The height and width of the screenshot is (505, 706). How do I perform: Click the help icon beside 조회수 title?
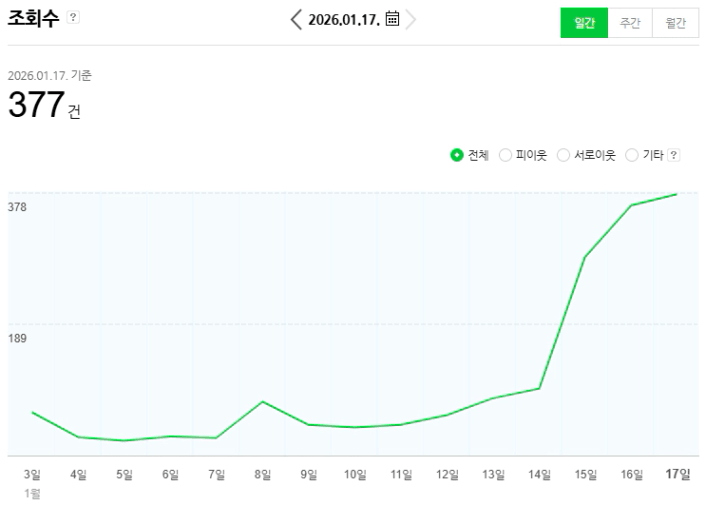click(73, 19)
